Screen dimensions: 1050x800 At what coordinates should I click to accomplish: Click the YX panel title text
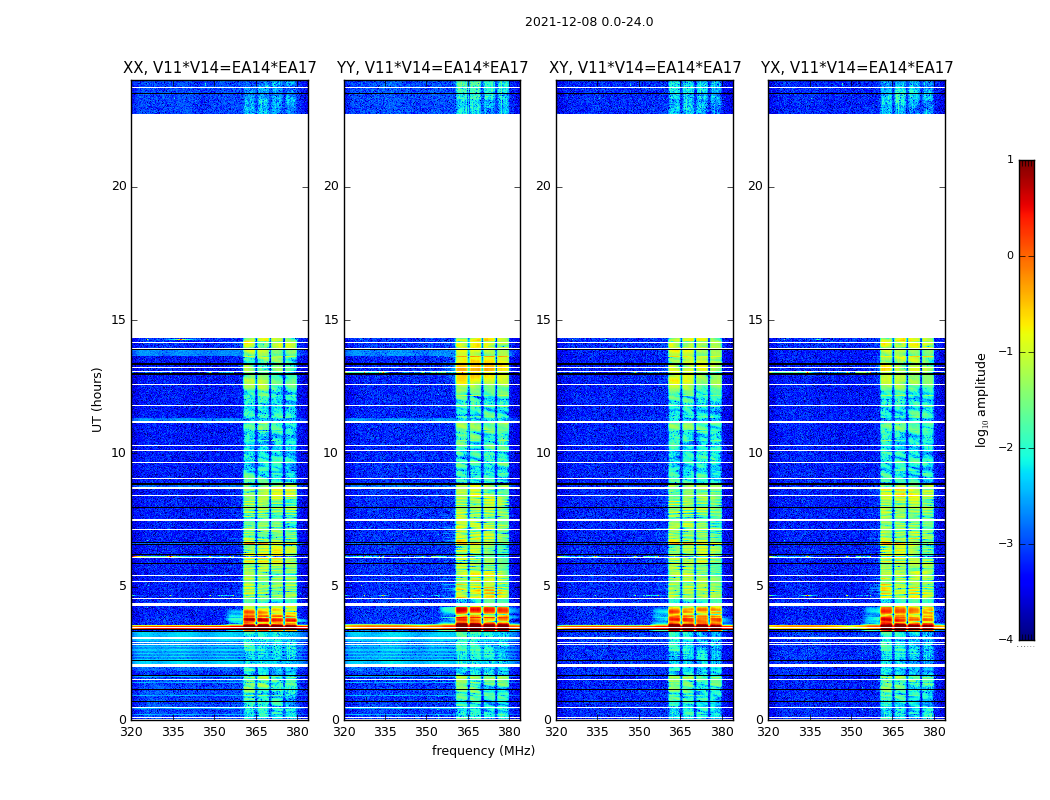coord(857,68)
